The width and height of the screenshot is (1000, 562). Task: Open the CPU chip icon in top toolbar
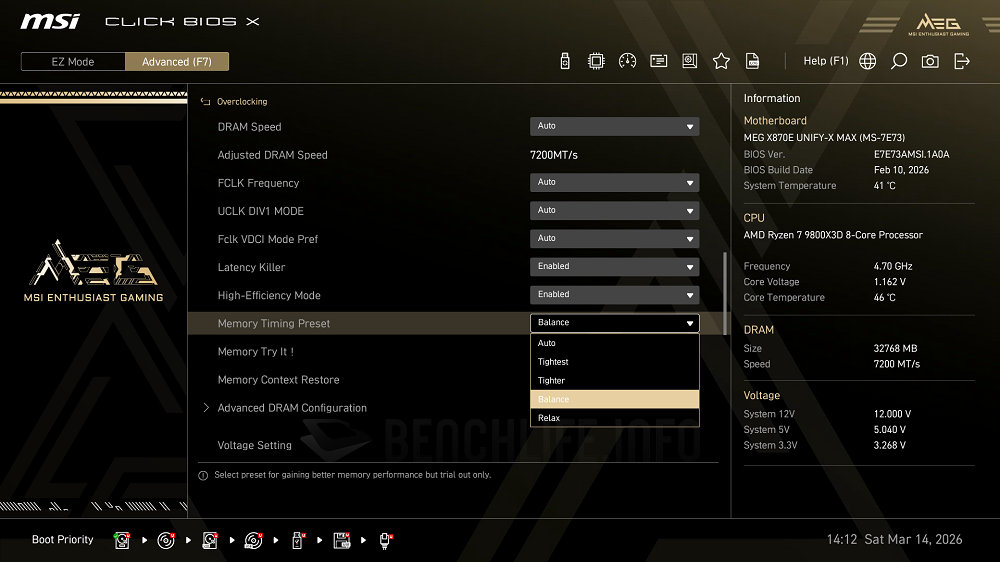[596, 61]
